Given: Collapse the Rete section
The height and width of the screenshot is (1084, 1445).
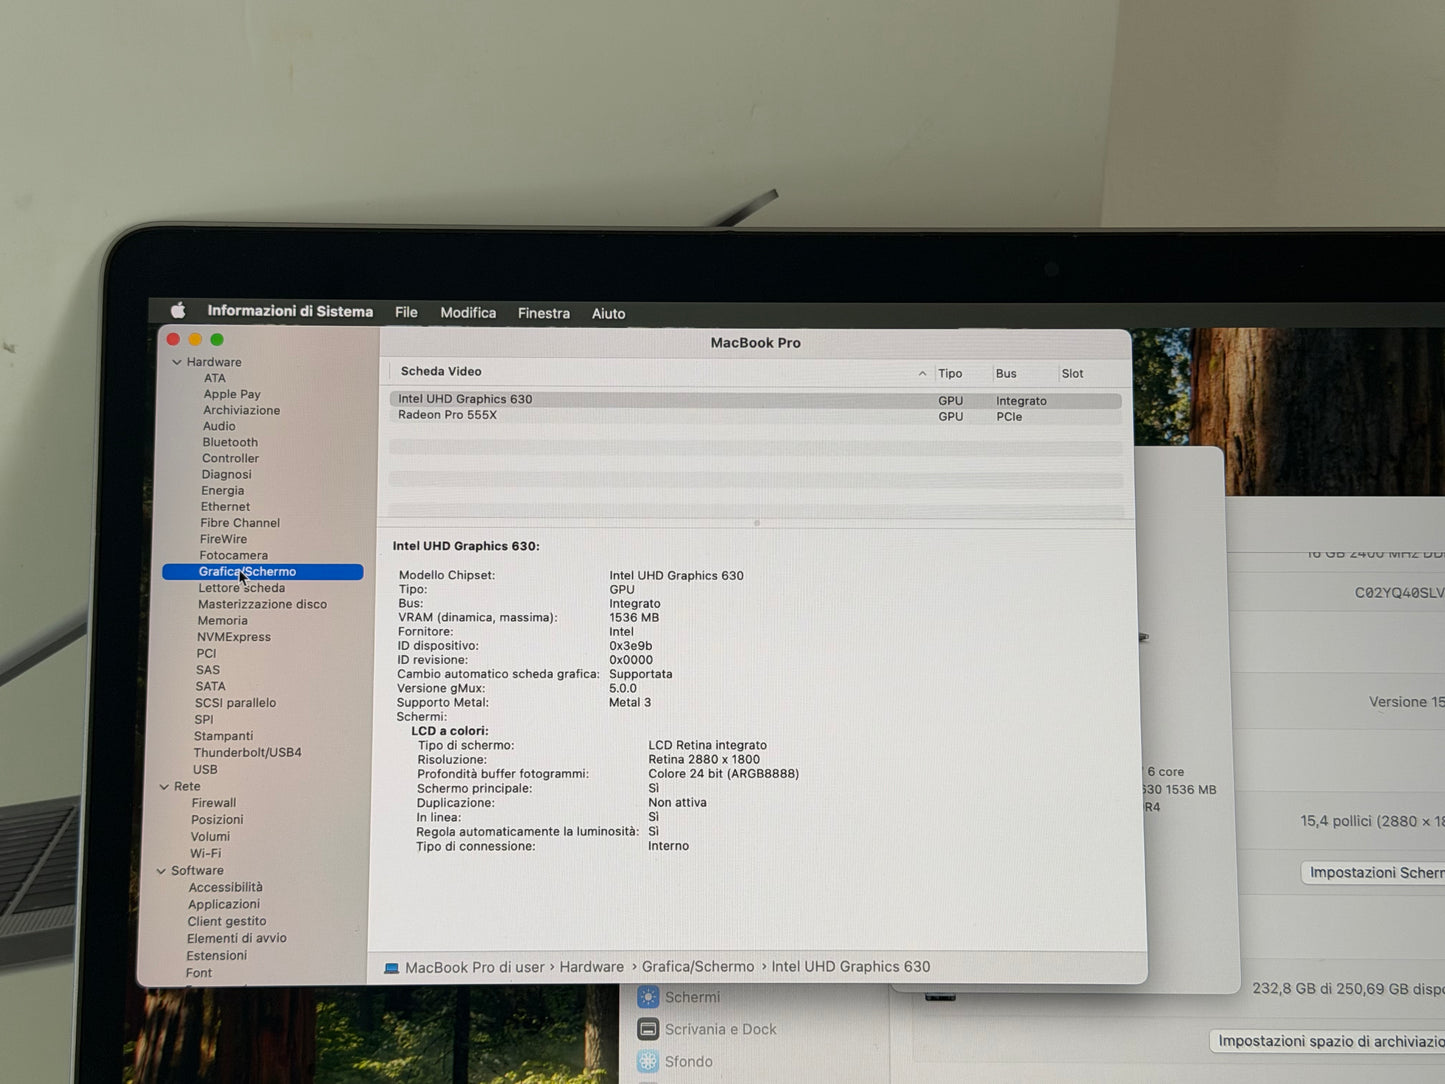Looking at the screenshot, I should pyautogui.click(x=164, y=787).
